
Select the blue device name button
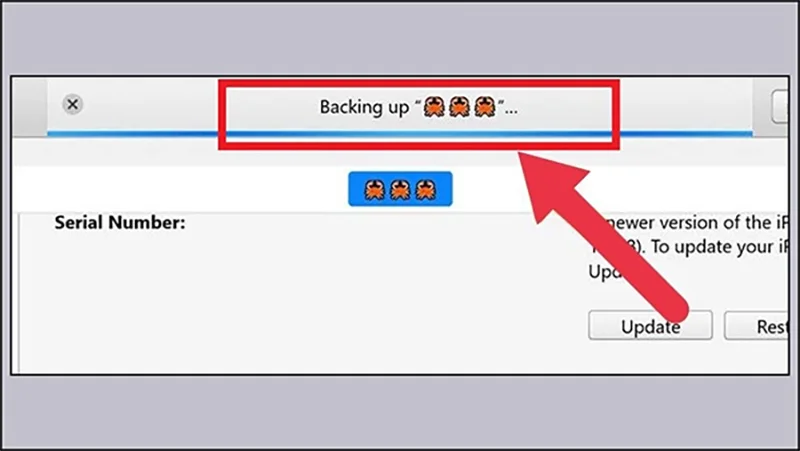tap(400, 189)
